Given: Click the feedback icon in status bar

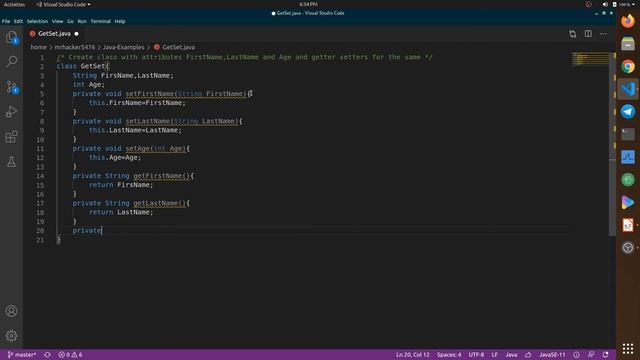Looking at the screenshot, I should pyautogui.click(x=591, y=355).
